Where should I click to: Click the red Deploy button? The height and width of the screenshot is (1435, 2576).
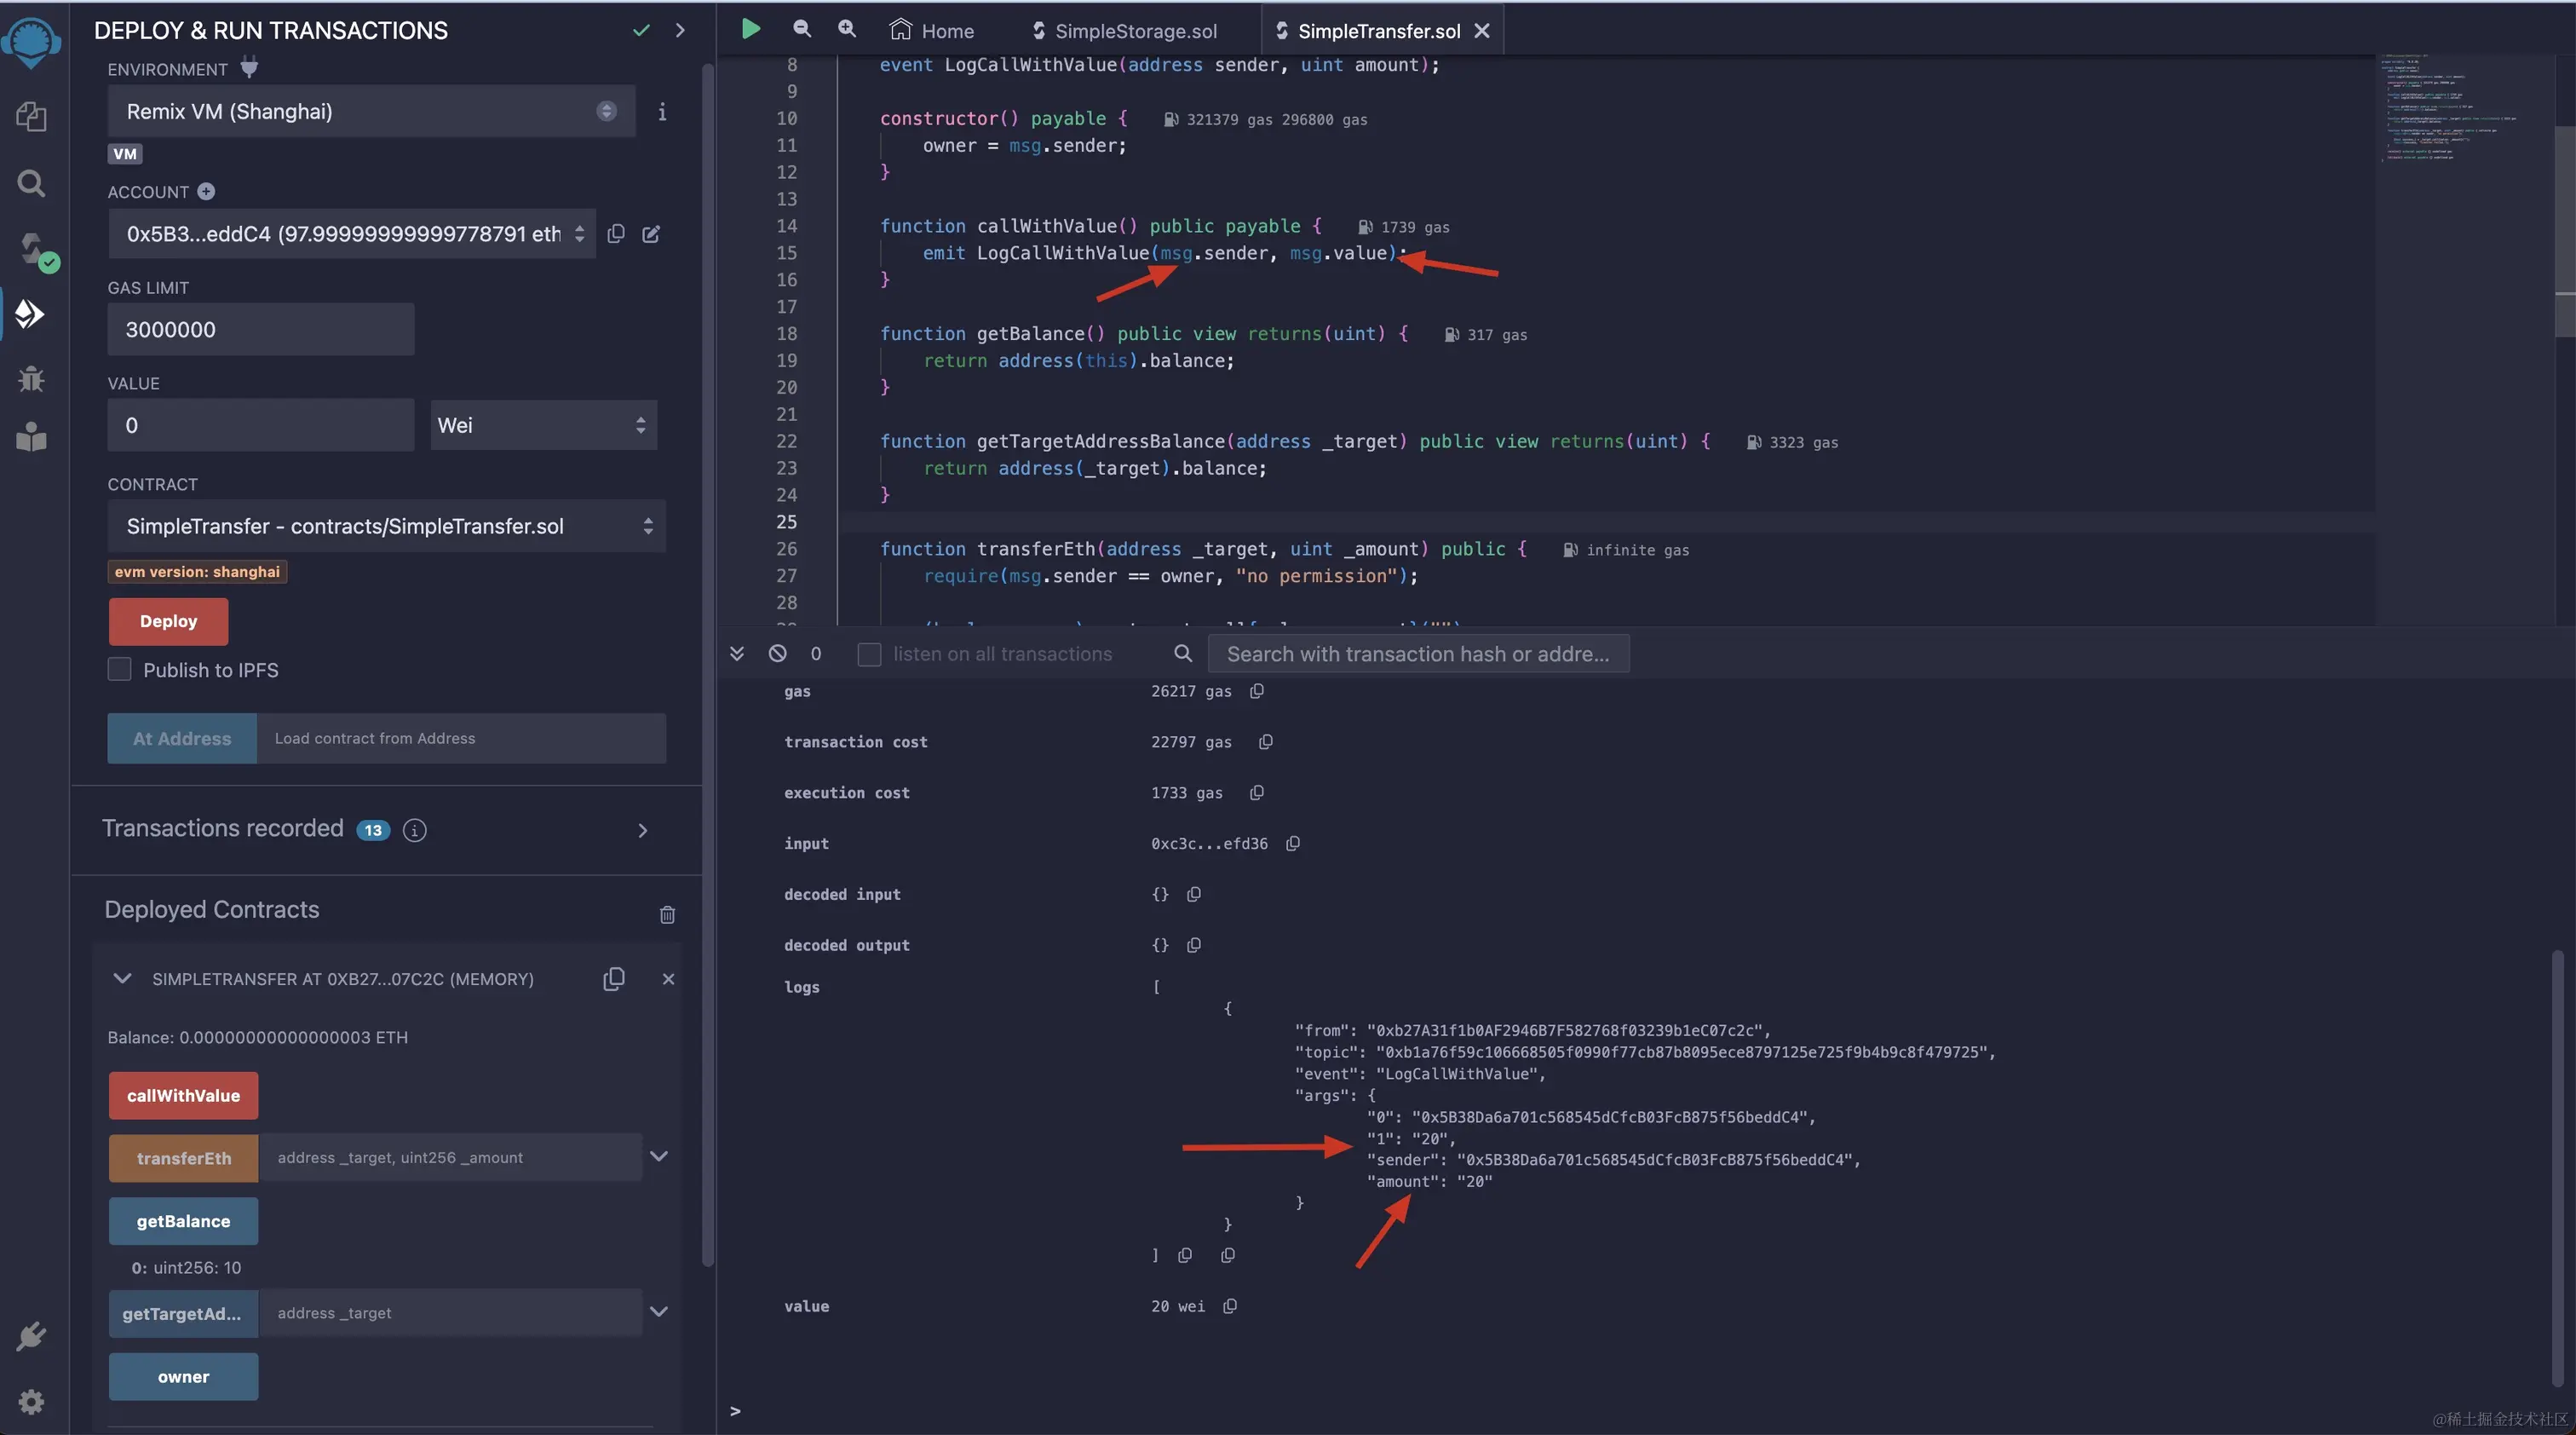tap(168, 621)
